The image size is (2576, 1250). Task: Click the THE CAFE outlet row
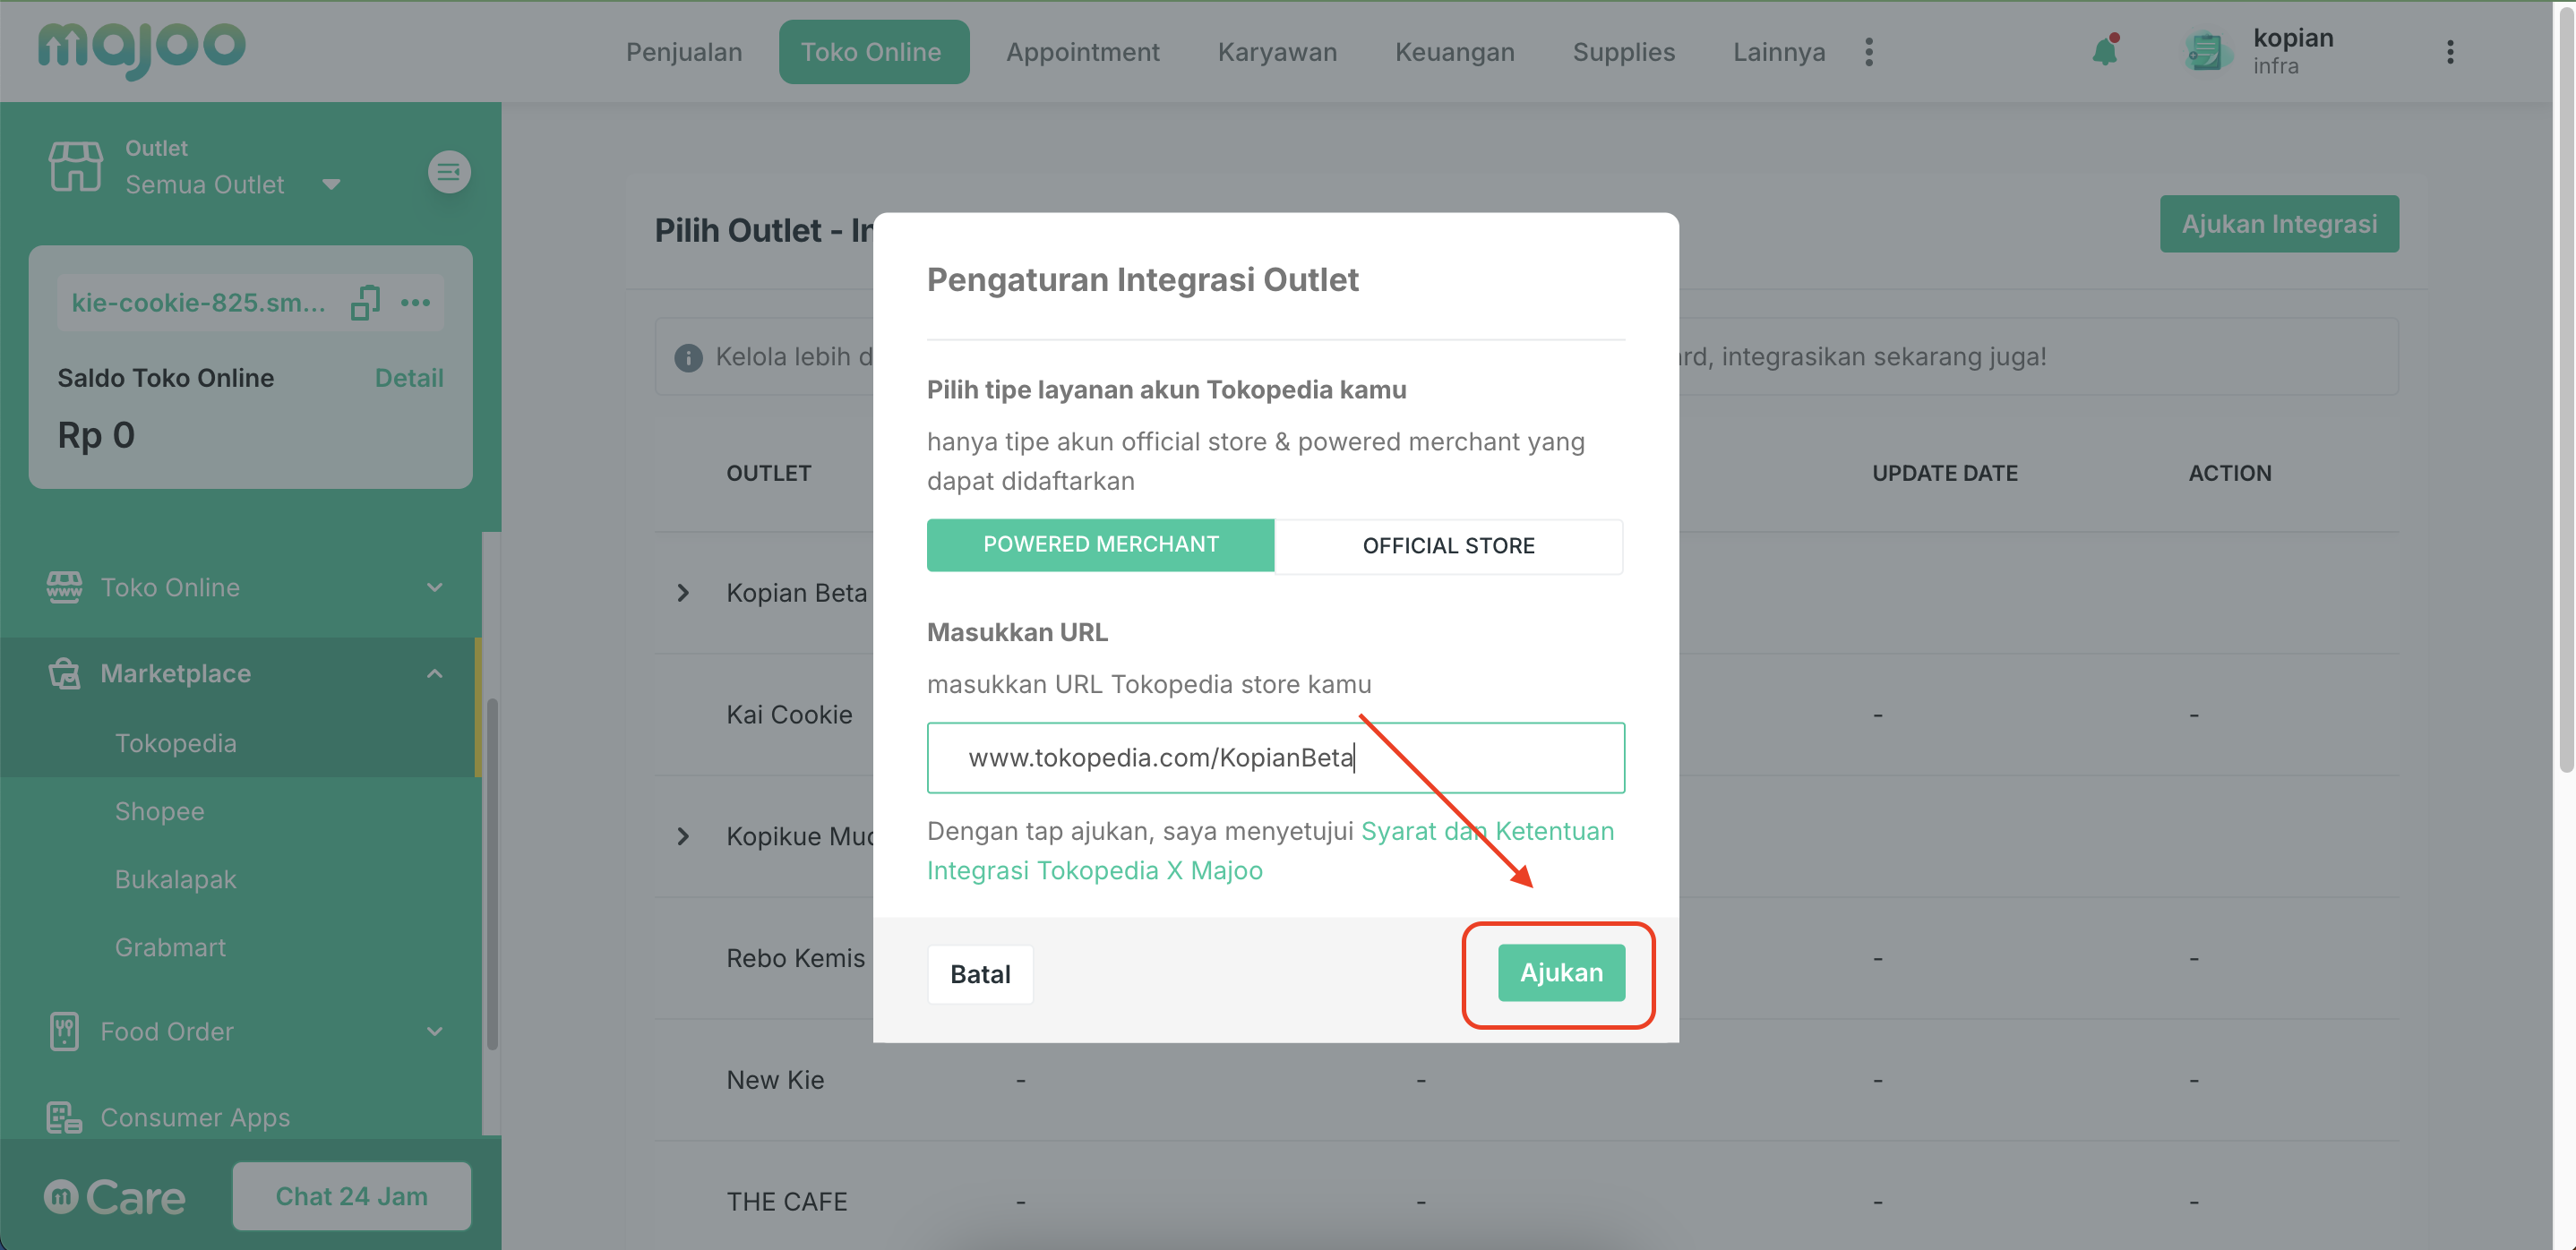1526,1201
